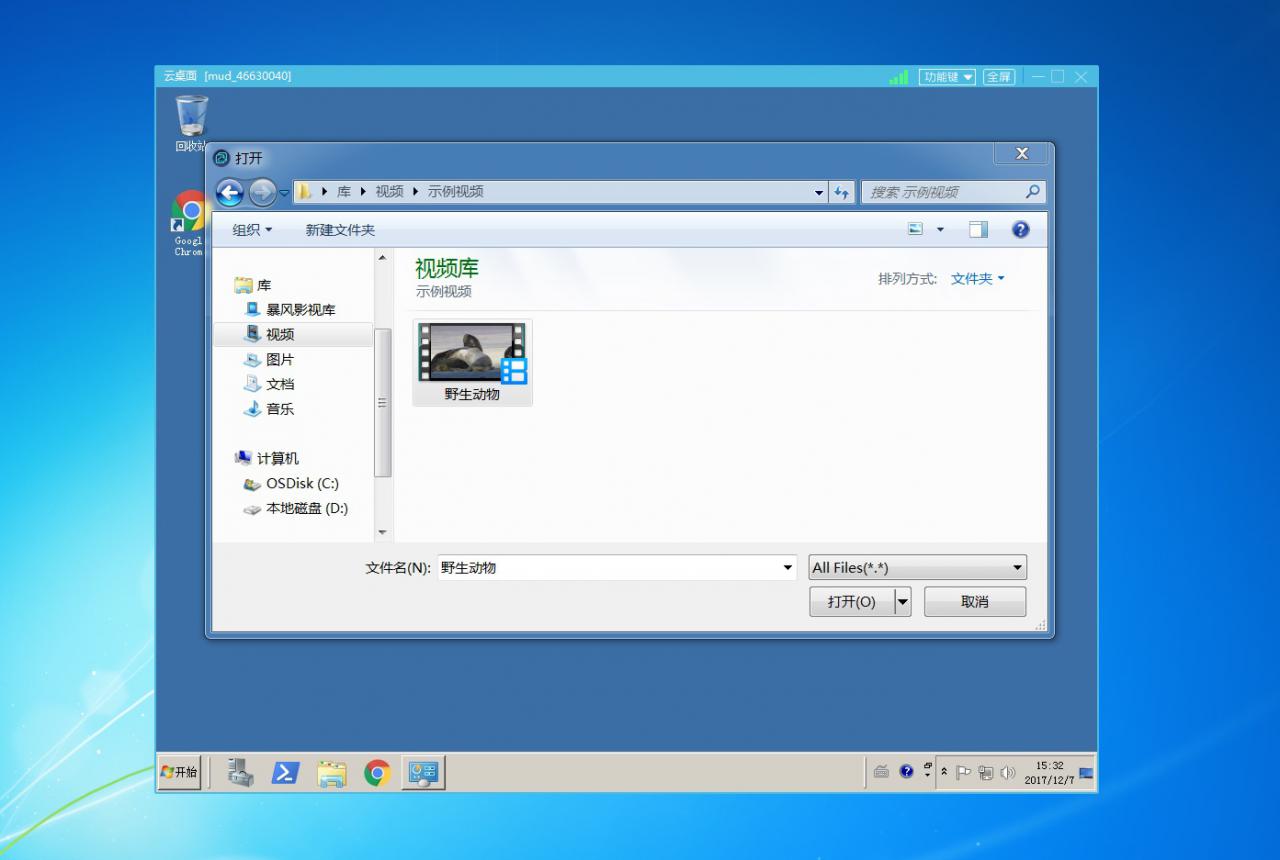Show hidden tray icons
Image resolution: width=1280 pixels, height=860 pixels.
tap(944, 773)
